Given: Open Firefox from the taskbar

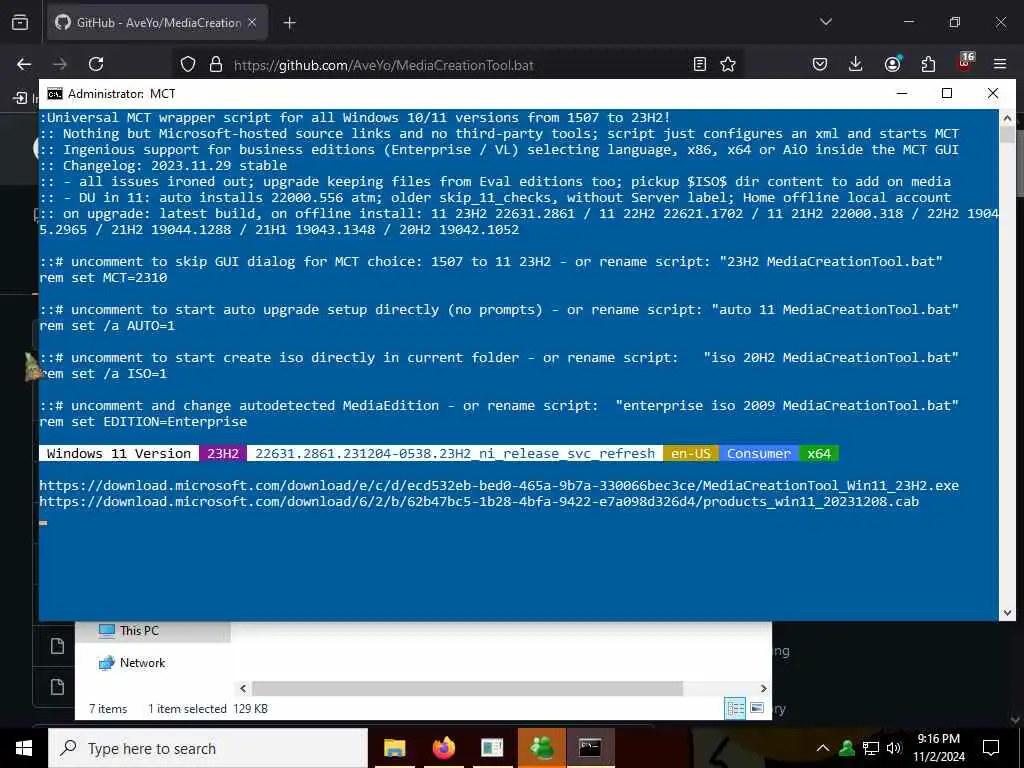Looking at the screenshot, I should click(443, 748).
